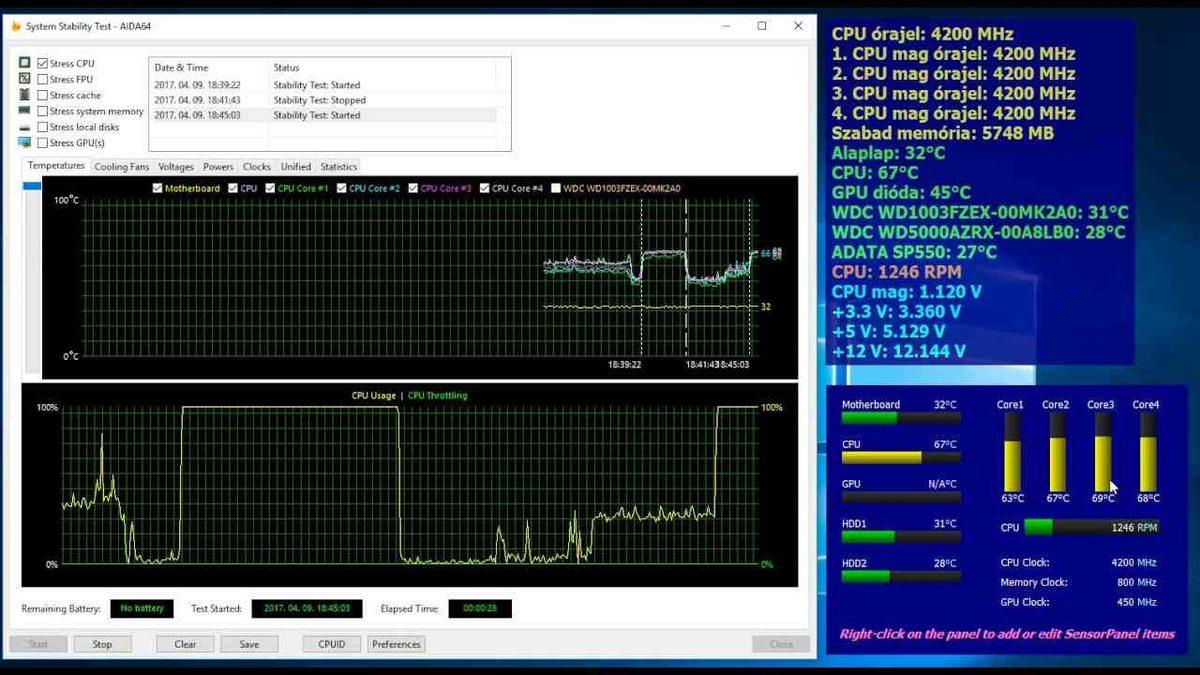
Task: Select the 18:45:03 stability test log entry
Action: click(197, 114)
